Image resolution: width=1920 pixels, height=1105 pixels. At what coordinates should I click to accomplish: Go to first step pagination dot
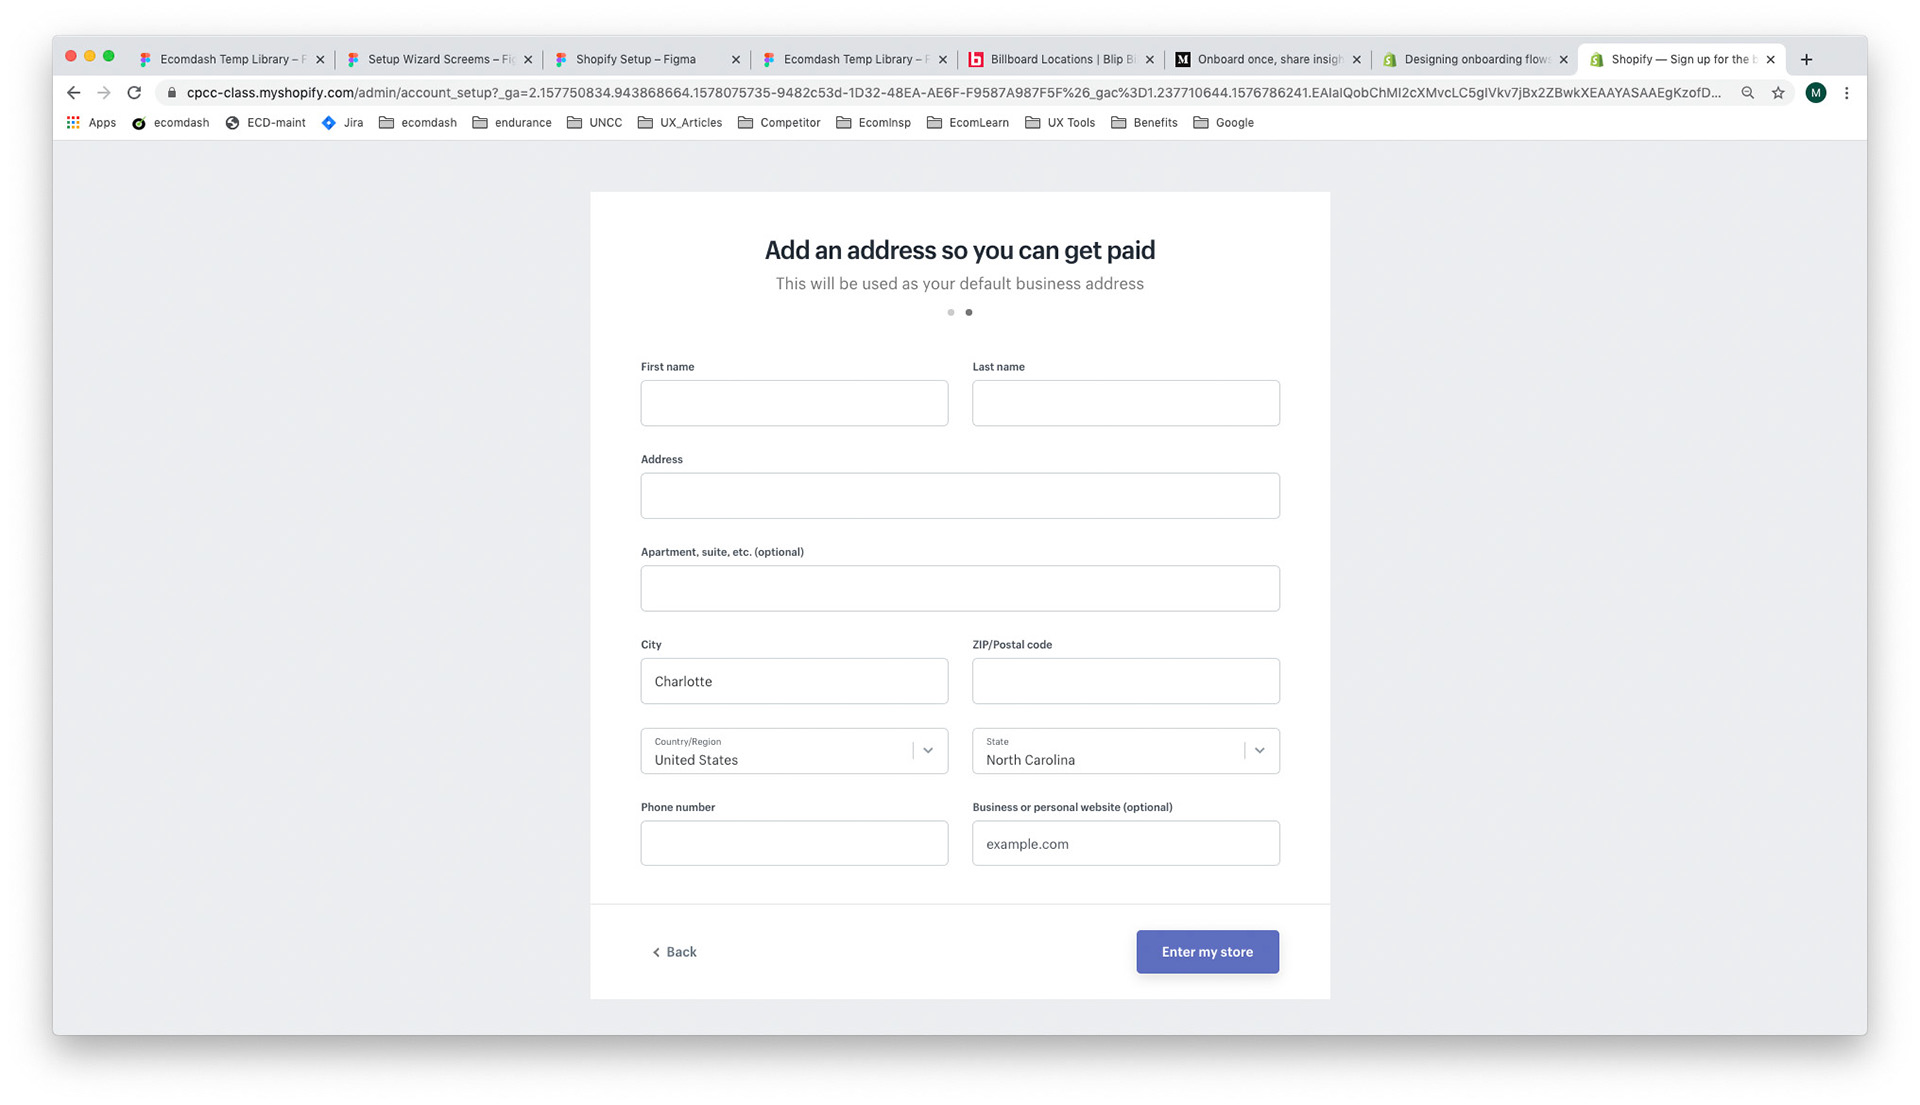click(950, 313)
